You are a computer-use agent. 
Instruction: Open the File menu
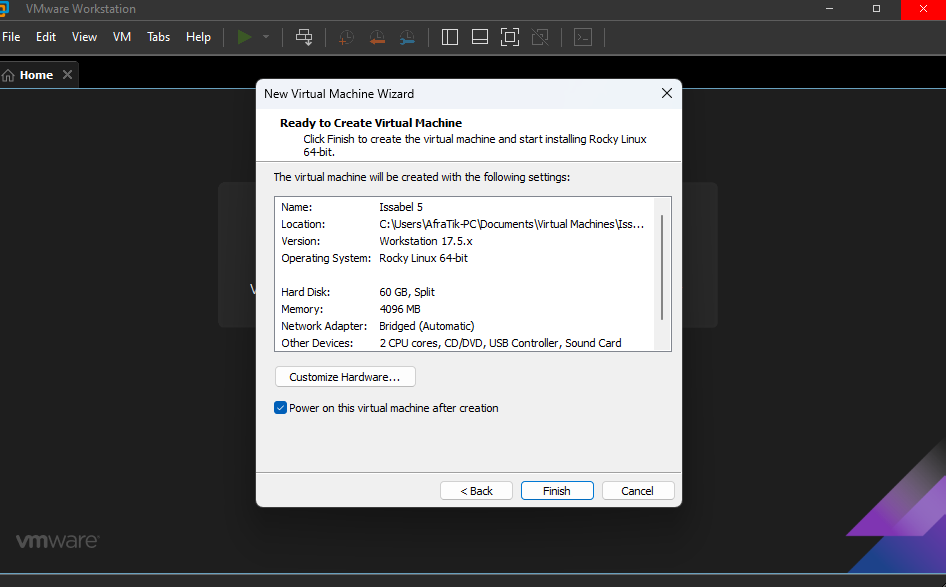pyautogui.click(x=11, y=37)
